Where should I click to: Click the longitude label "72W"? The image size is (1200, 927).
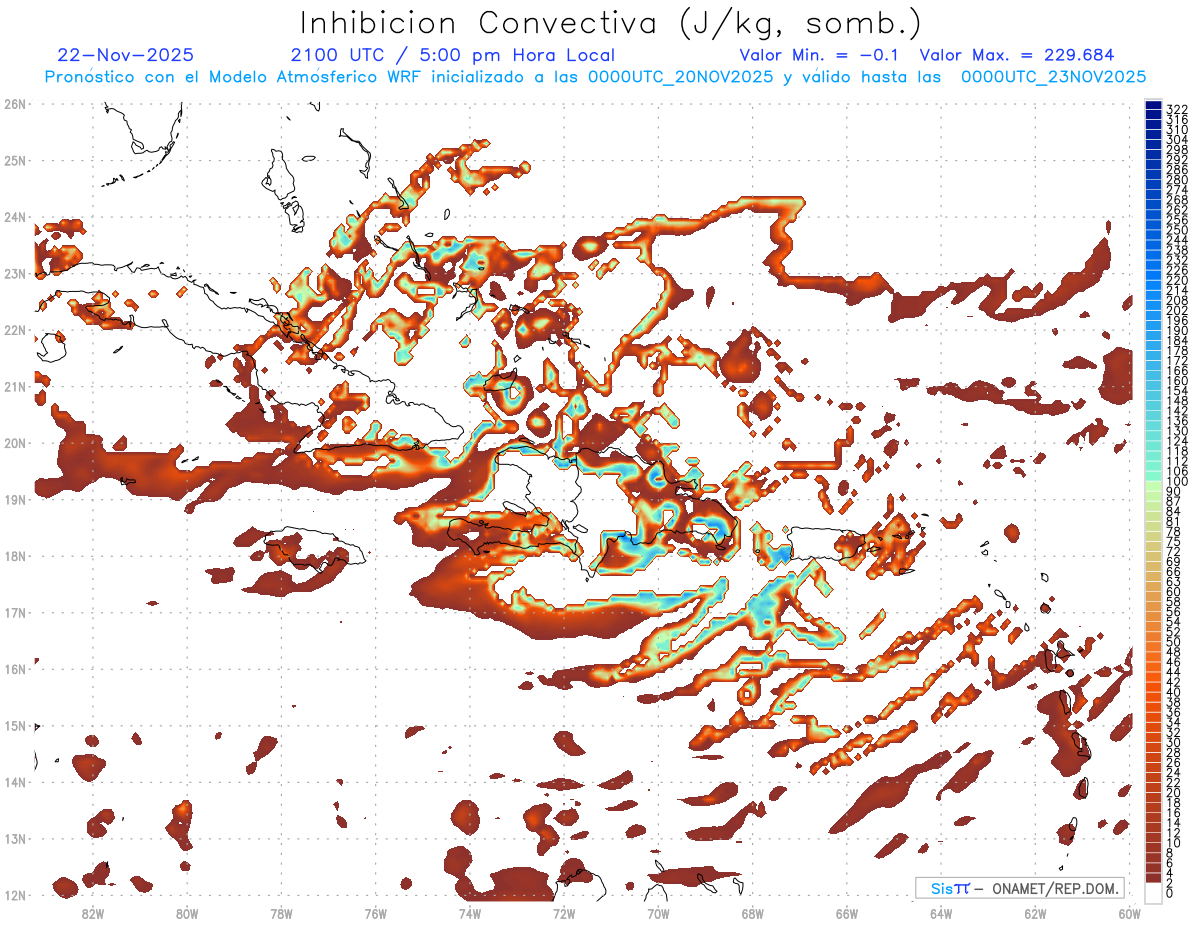[564, 913]
